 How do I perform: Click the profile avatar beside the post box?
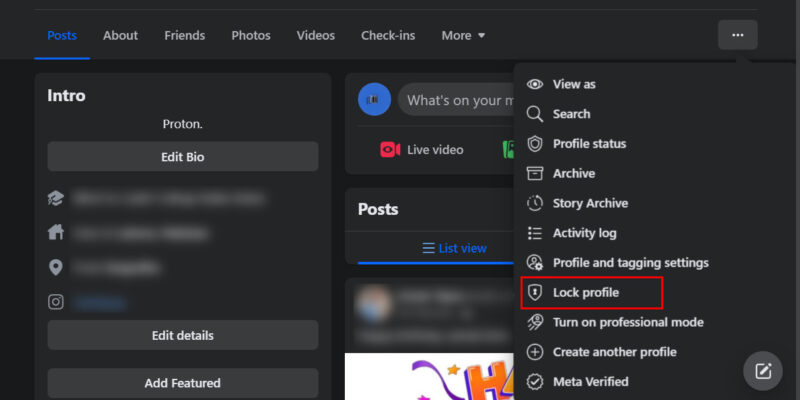coord(374,99)
